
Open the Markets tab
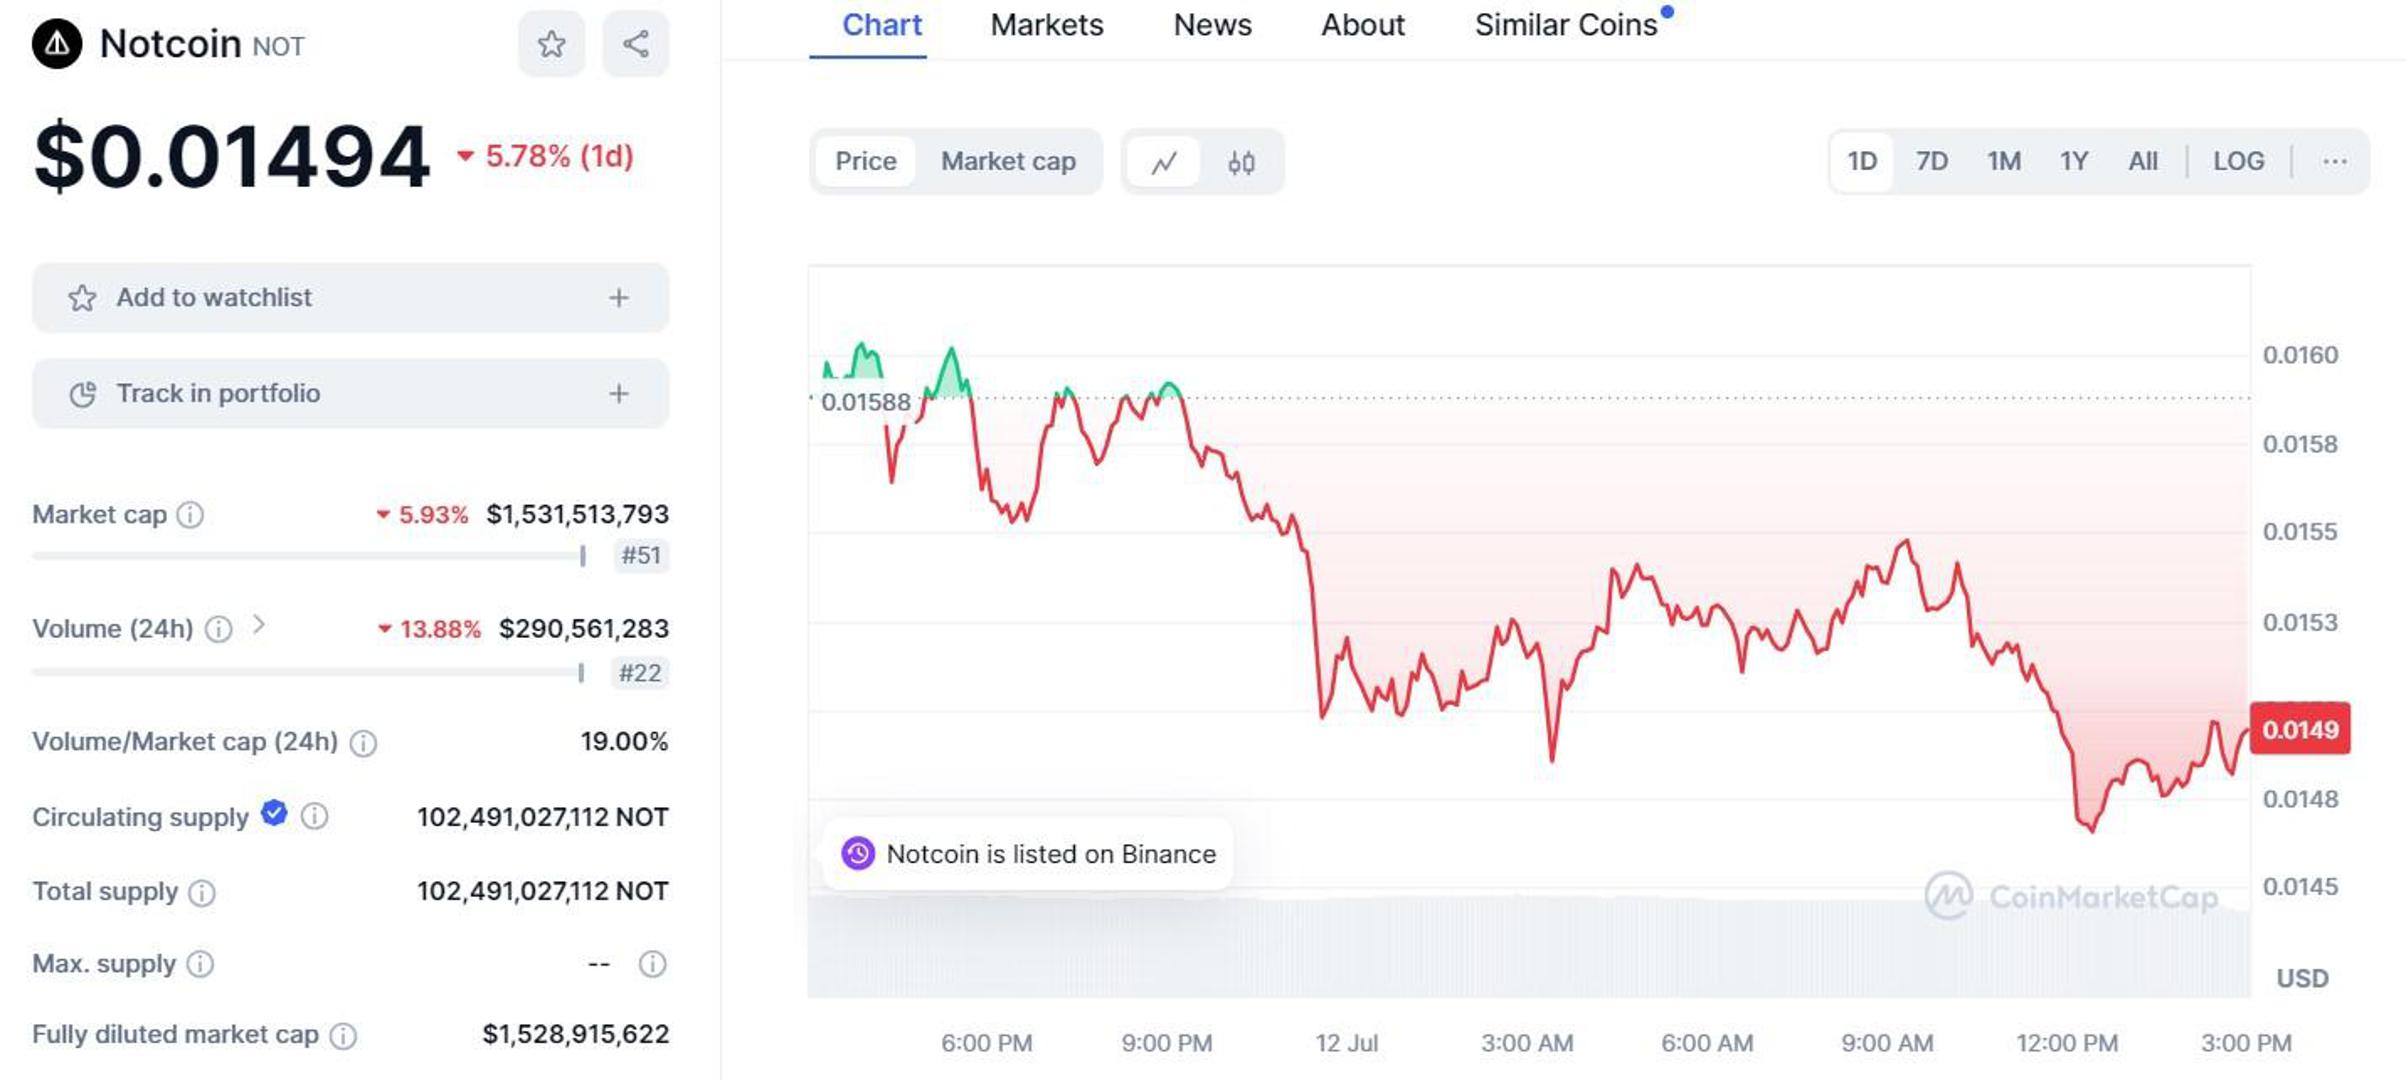coord(1046,25)
